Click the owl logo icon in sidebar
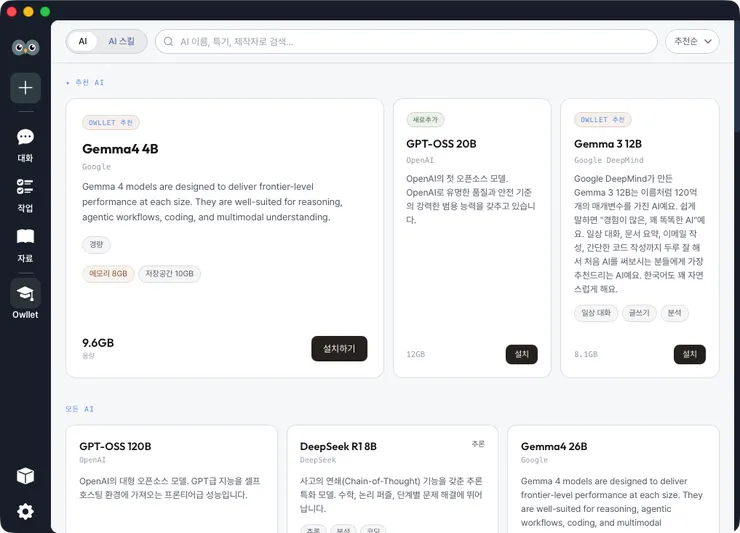The image size is (740, 533). coord(25,47)
